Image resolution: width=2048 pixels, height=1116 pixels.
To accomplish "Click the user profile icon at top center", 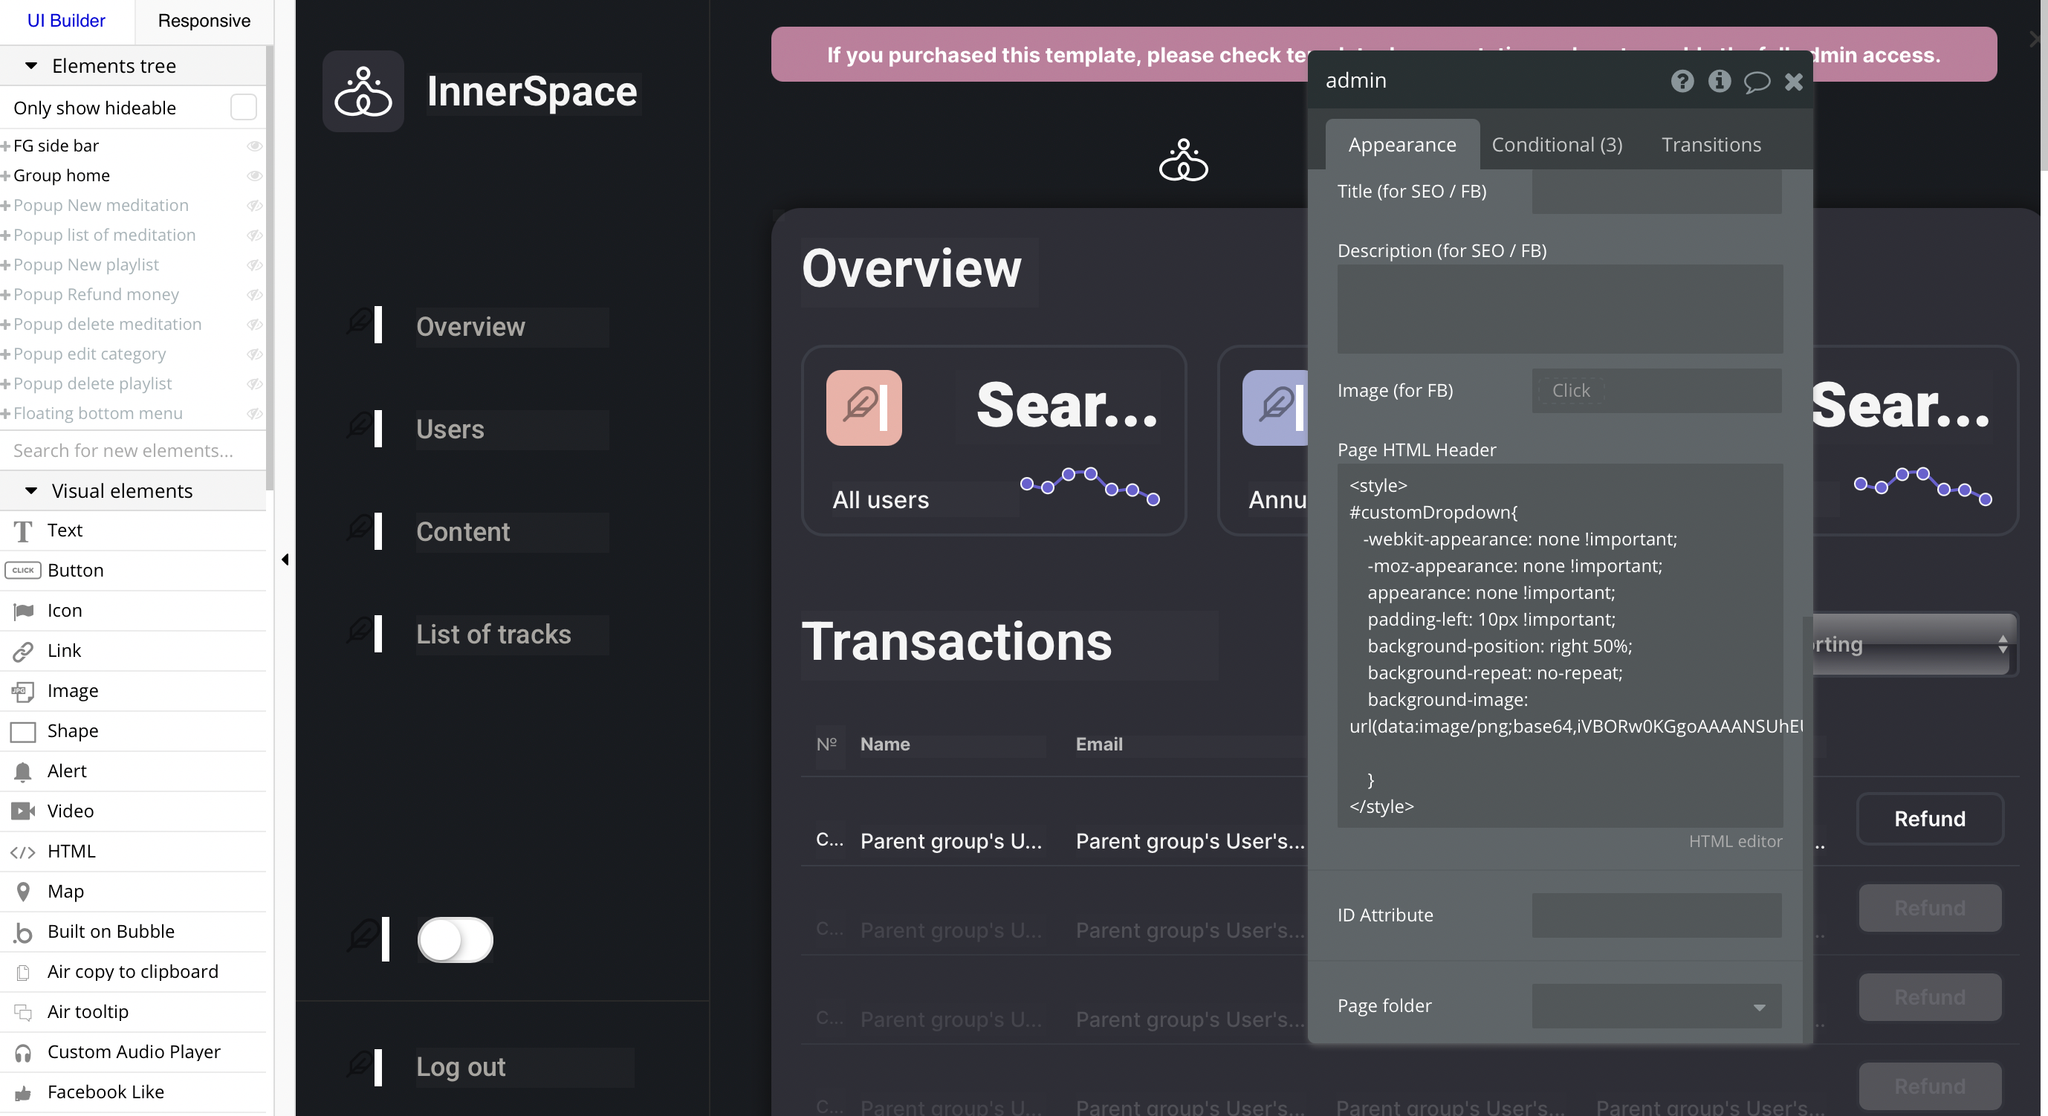I will coord(1181,159).
